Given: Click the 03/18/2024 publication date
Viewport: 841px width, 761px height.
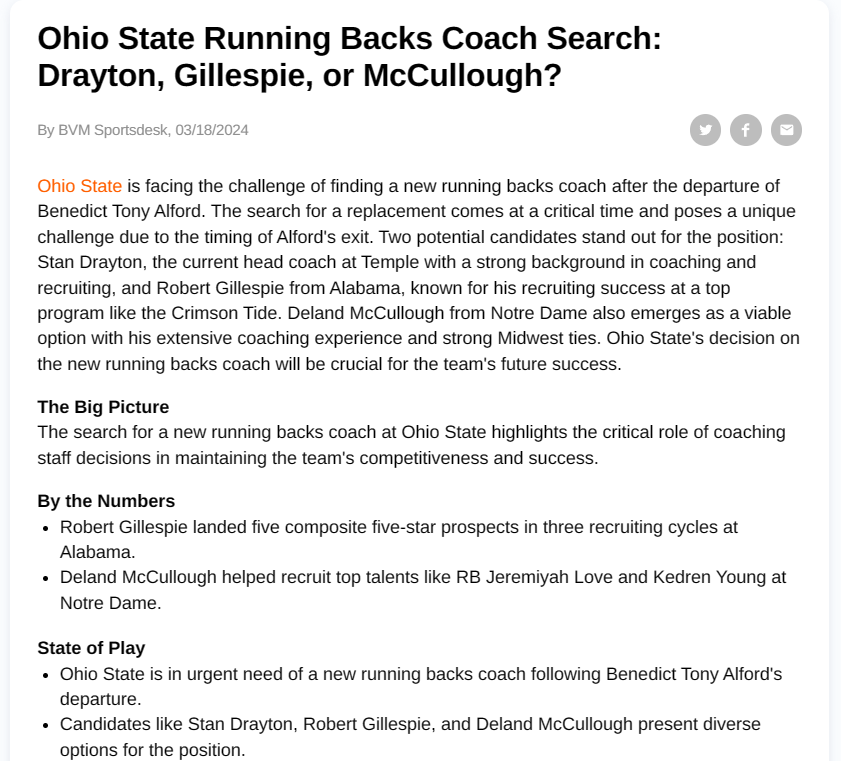Looking at the screenshot, I should click(212, 130).
